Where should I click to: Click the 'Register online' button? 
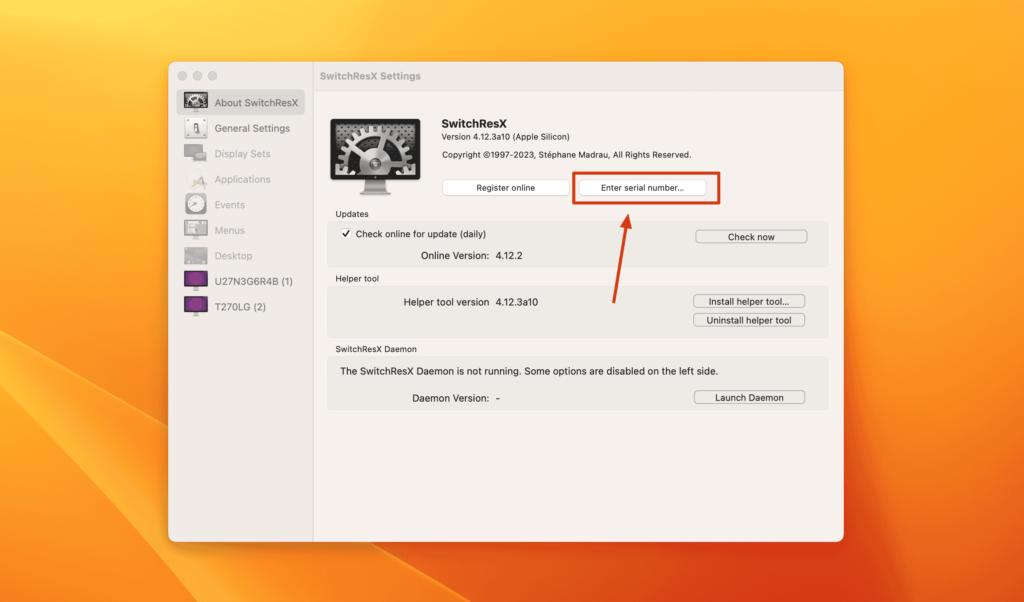(x=504, y=187)
